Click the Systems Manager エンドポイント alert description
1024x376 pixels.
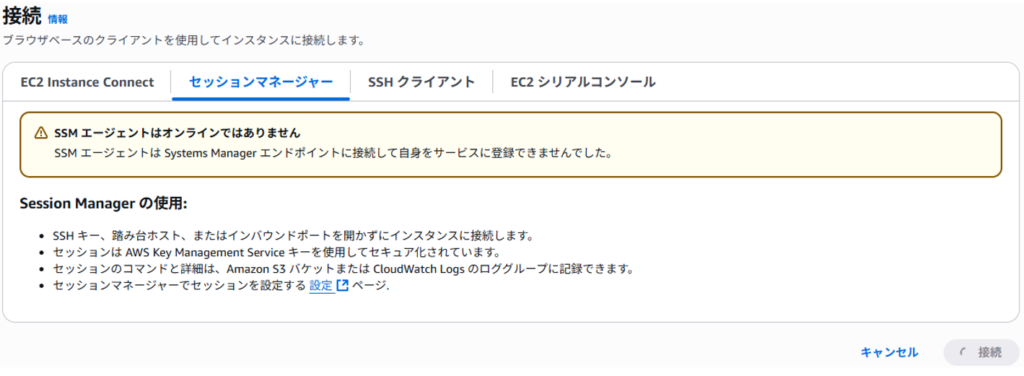[x=333, y=155]
